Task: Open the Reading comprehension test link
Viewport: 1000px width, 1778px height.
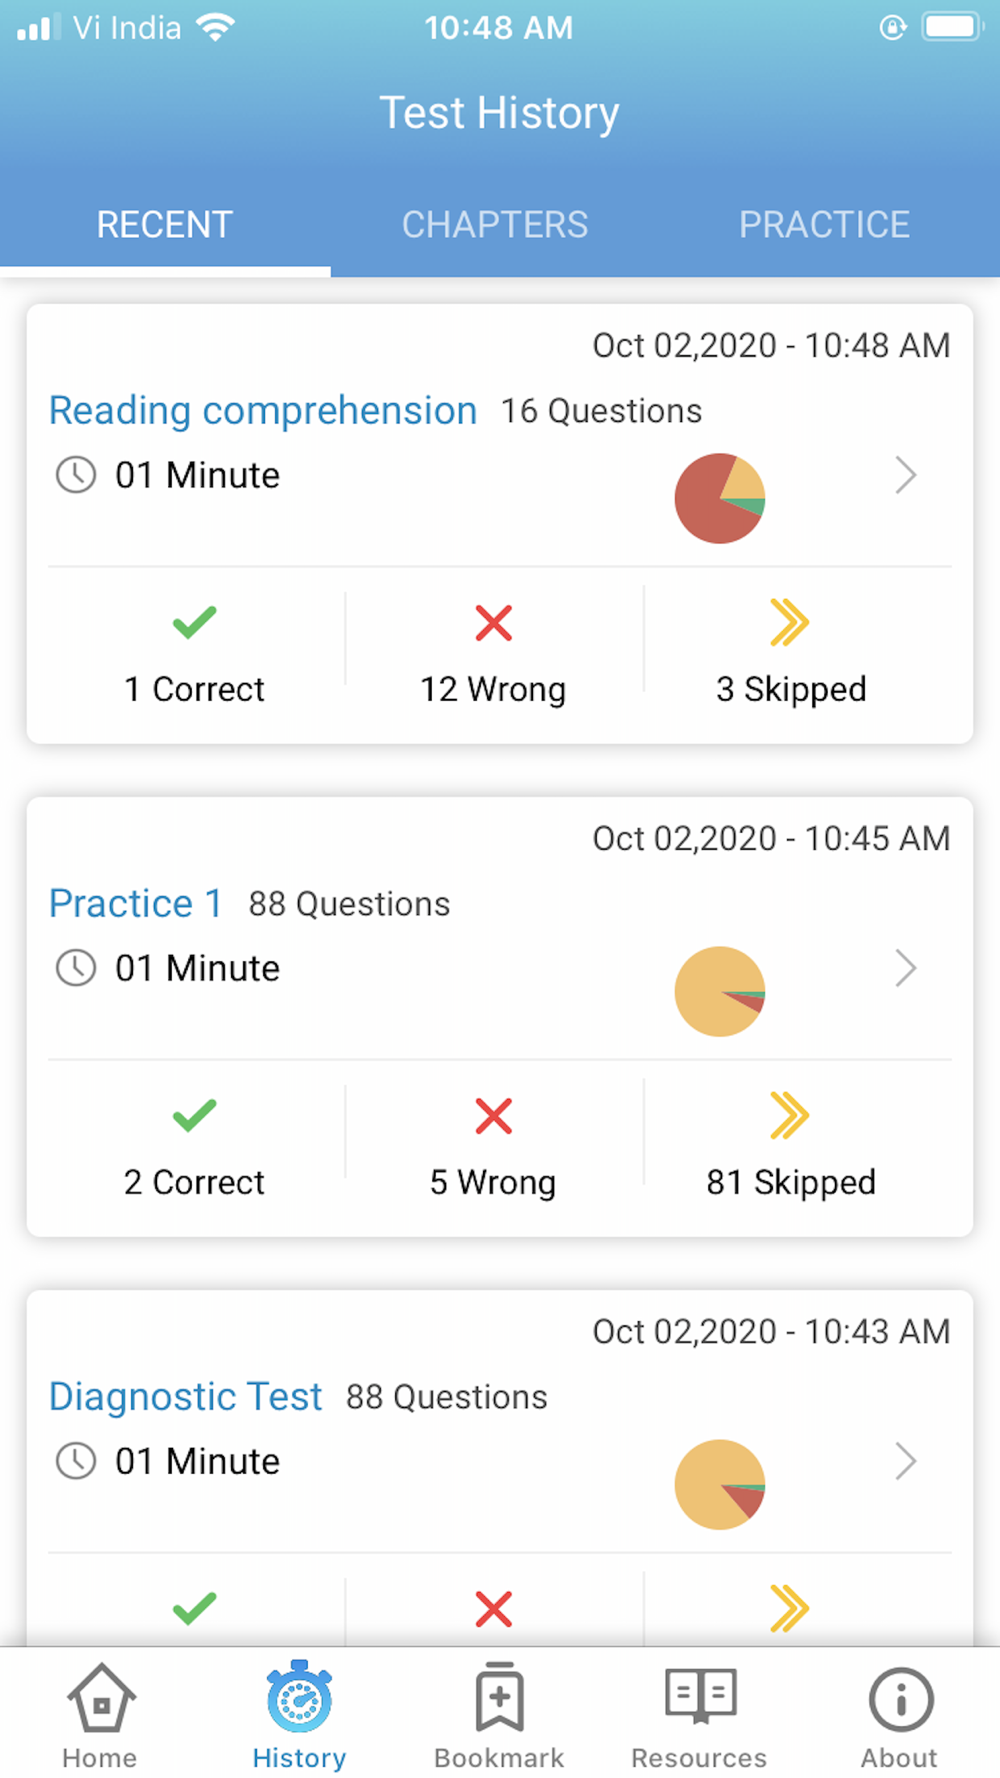Action: 263,411
